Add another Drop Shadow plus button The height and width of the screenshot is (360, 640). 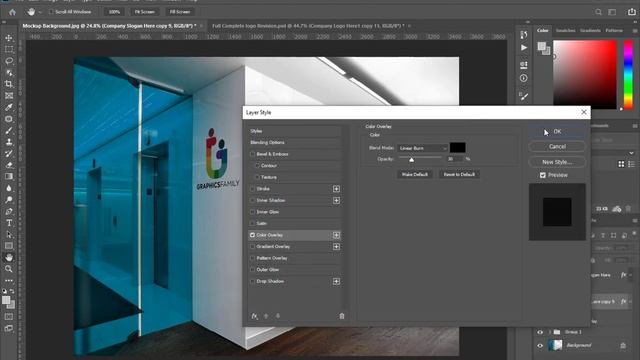336,281
